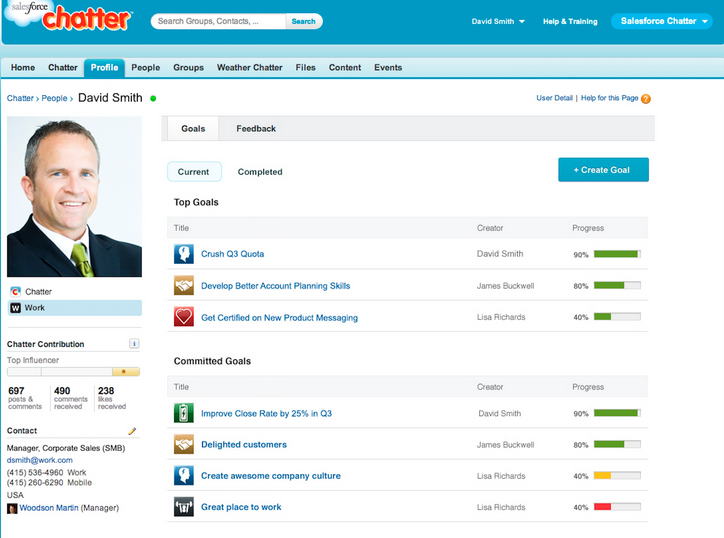Click the Chatter Contribution info icon
Viewport: 724px width, 538px height.
tap(134, 344)
